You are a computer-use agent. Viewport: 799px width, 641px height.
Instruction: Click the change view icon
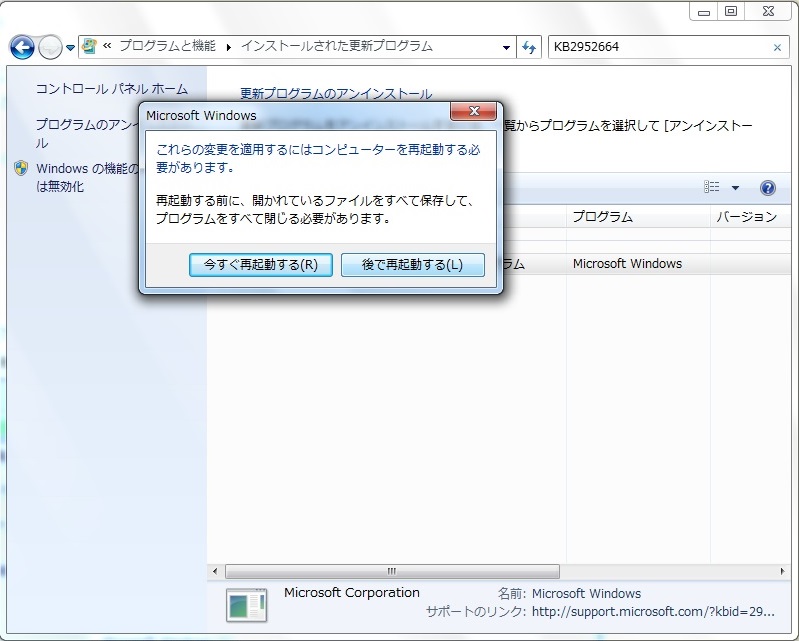pyautogui.click(x=711, y=187)
